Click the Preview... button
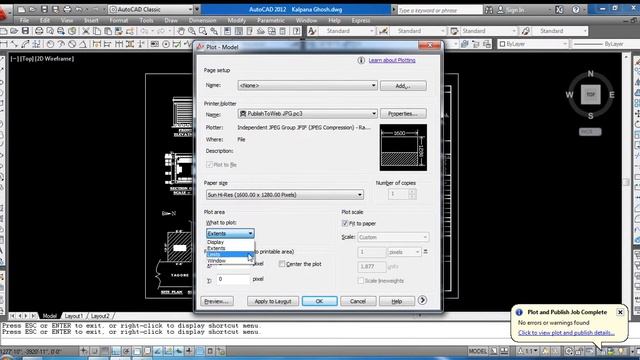This screenshot has width=640, height=360. (217, 301)
